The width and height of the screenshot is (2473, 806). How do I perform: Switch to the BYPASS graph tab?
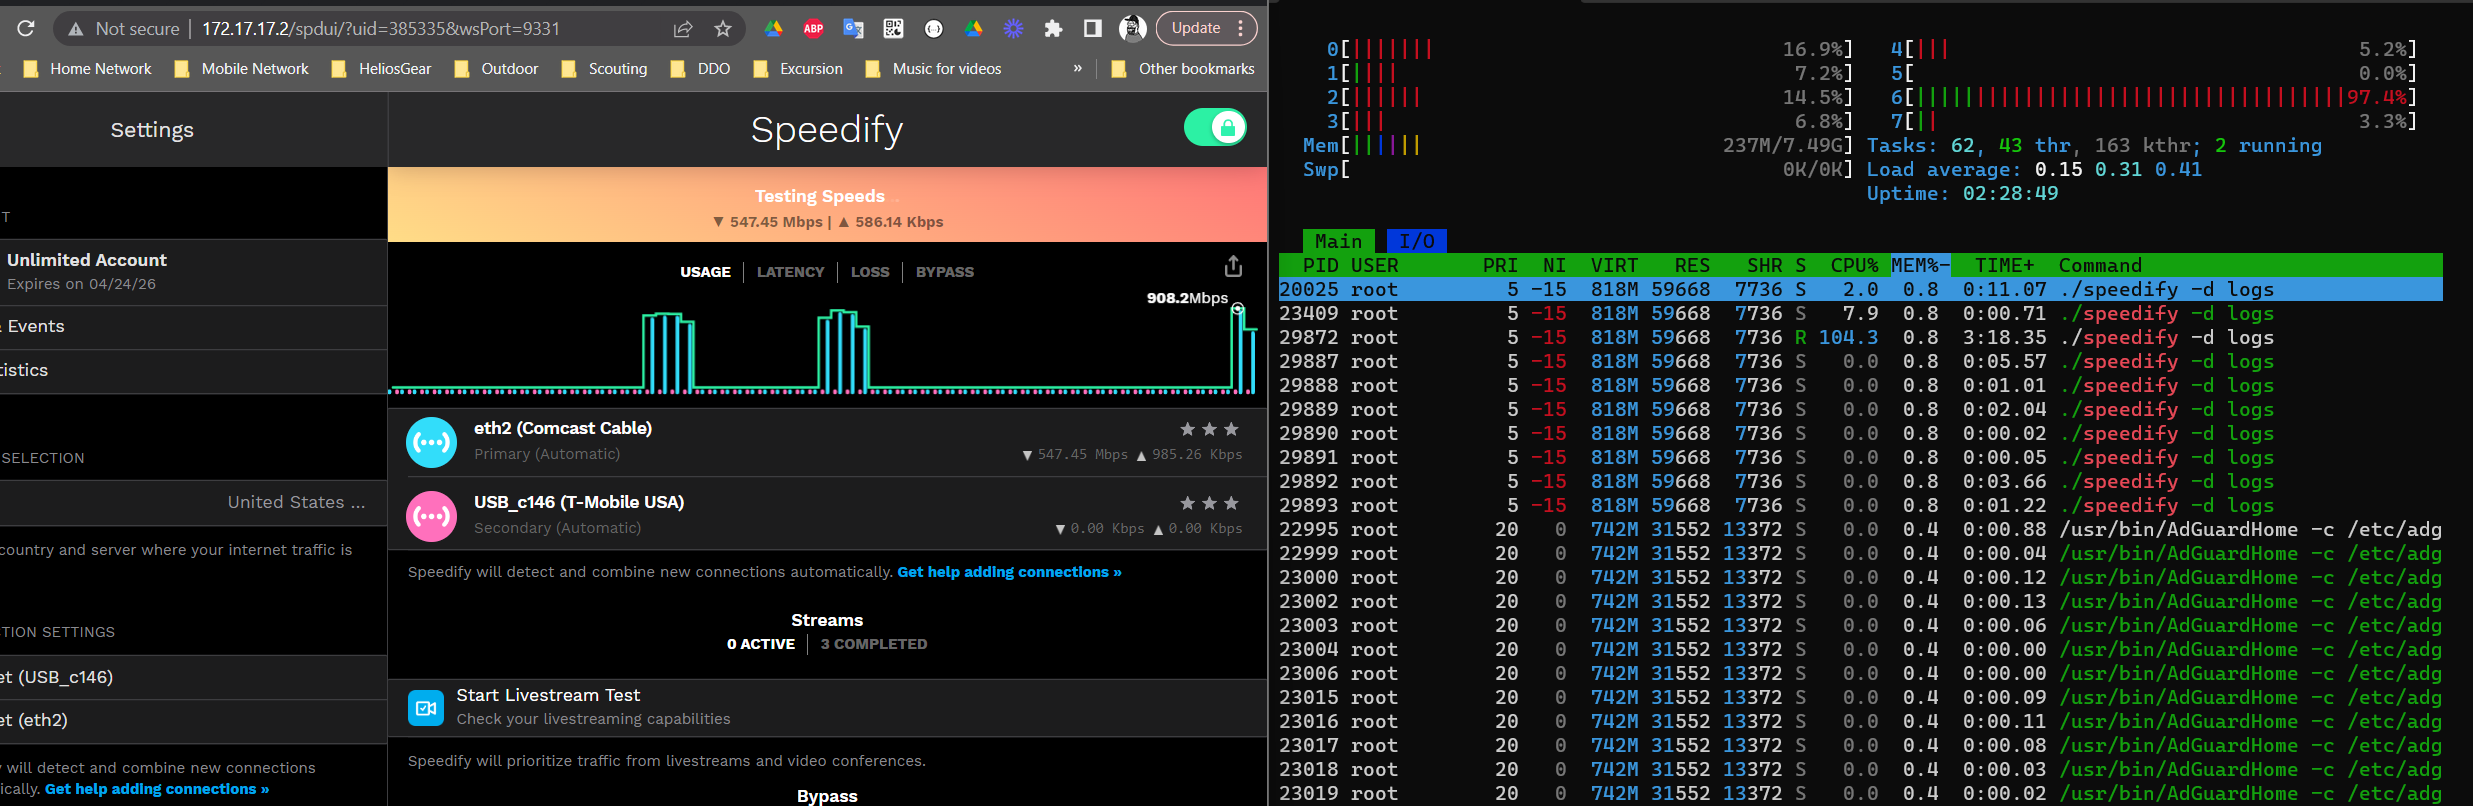(944, 272)
